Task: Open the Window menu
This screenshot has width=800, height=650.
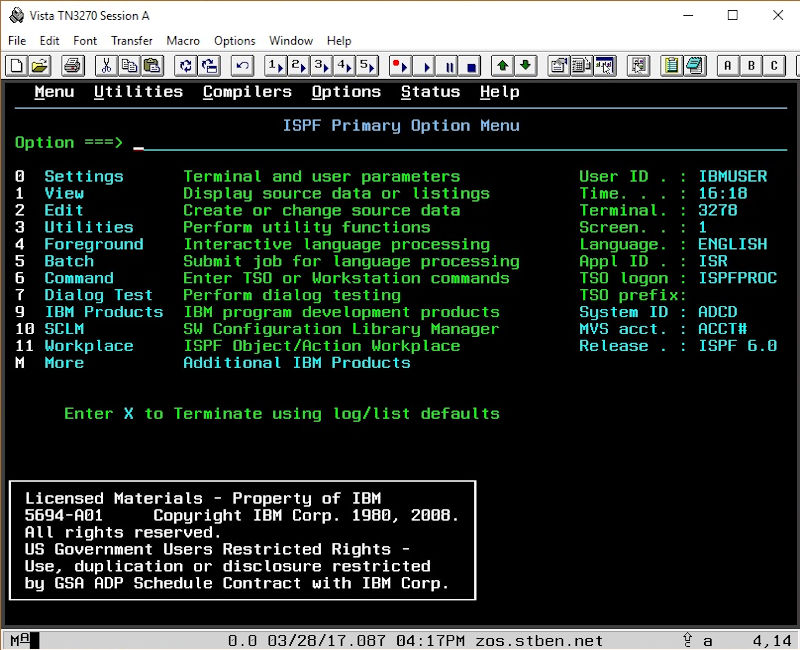Action: tap(291, 40)
